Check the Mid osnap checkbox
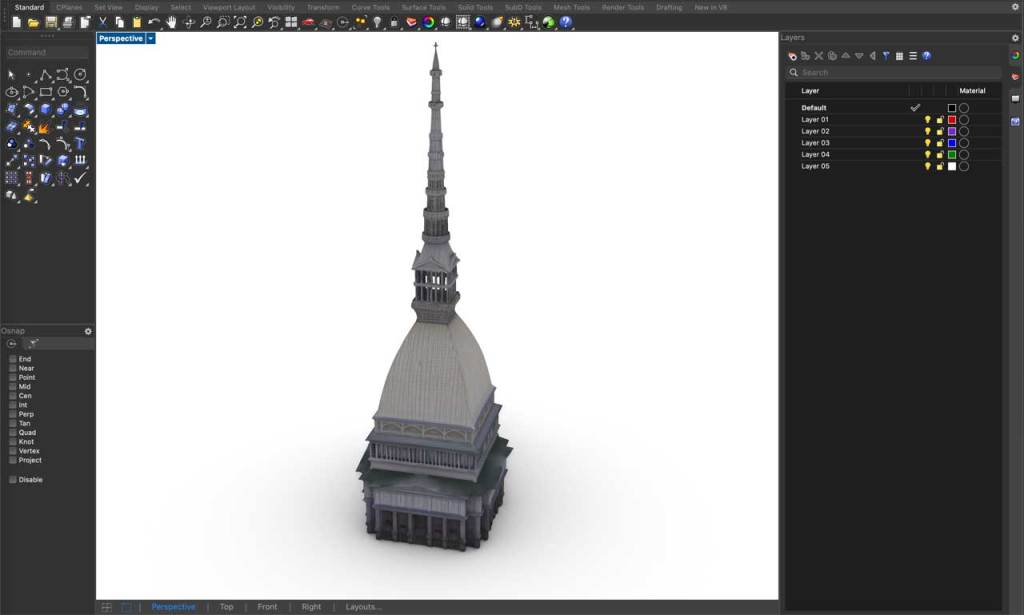 pos(13,386)
